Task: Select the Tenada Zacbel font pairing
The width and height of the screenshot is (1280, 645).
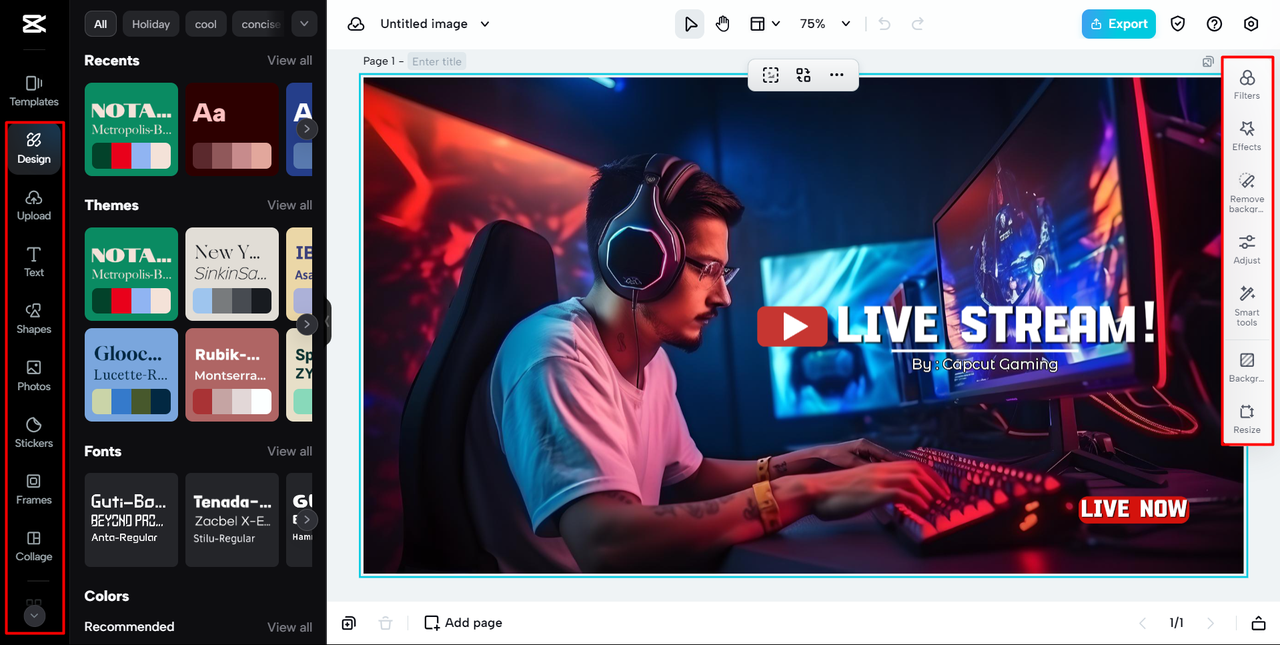Action: click(x=232, y=520)
